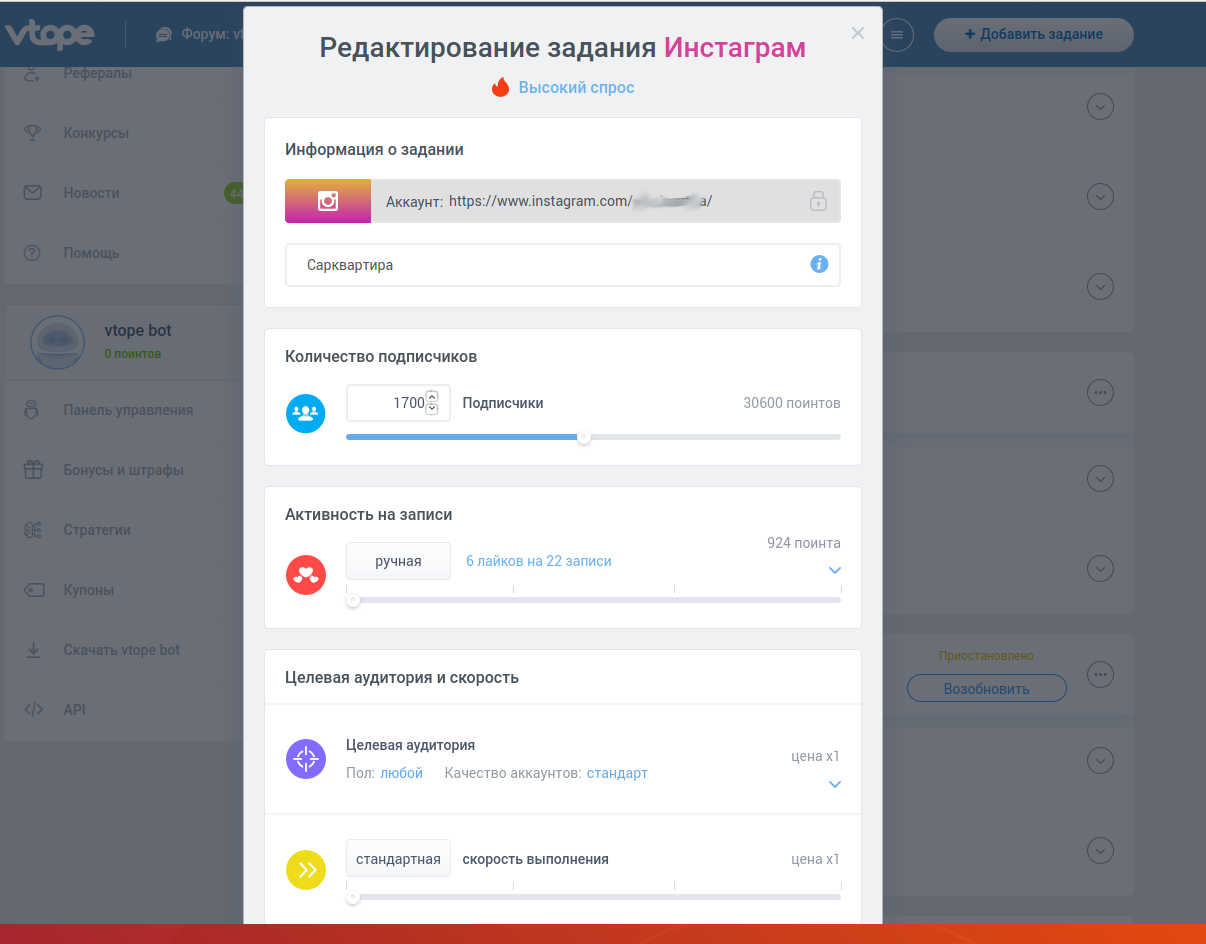Click the Возобновить button on paused task
1206x944 pixels.
coord(986,688)
